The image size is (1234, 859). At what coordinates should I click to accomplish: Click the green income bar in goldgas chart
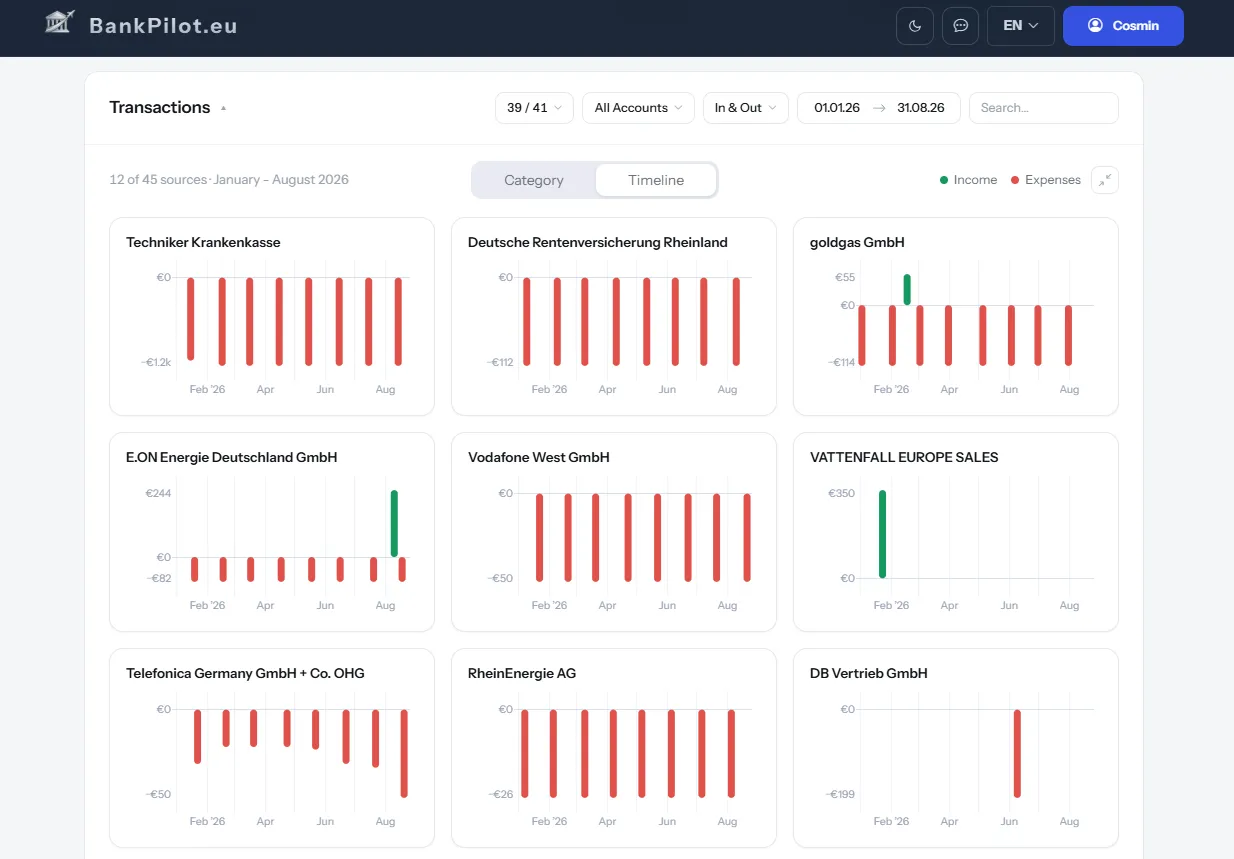pos(907,290)
